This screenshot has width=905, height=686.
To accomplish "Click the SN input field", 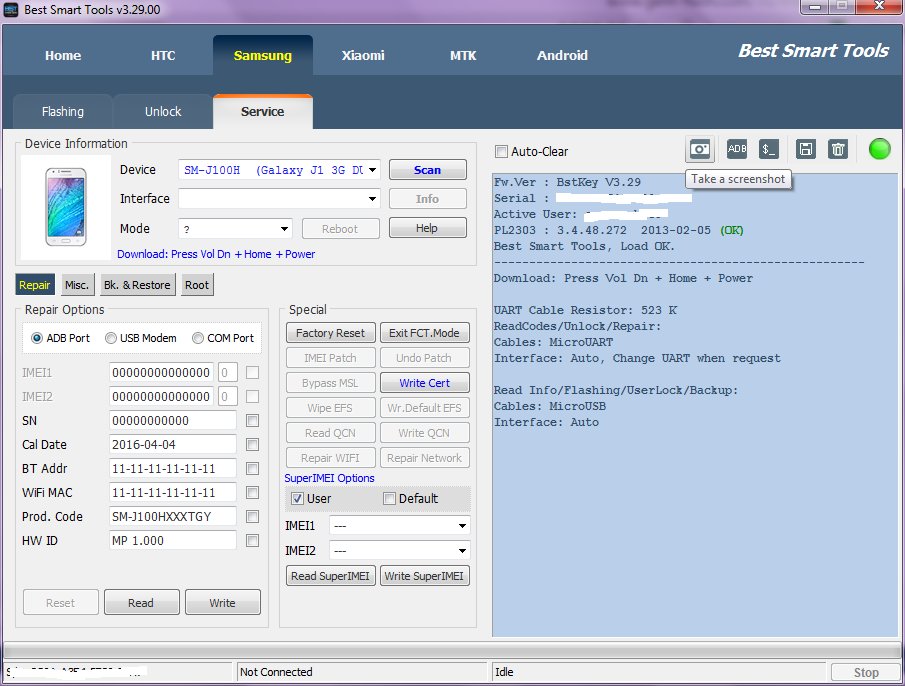I will tap(173, 421).
